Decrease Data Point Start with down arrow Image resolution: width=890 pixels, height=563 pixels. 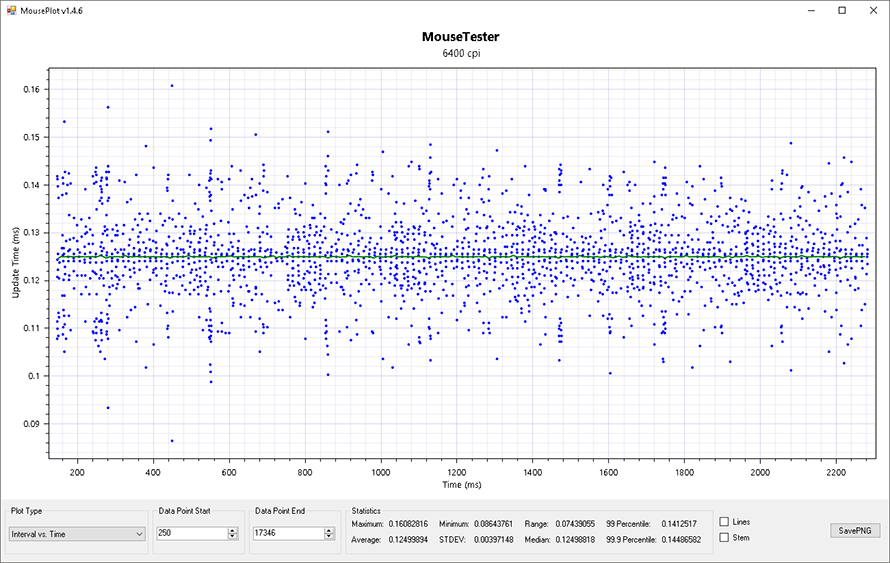tap(233, 536)
